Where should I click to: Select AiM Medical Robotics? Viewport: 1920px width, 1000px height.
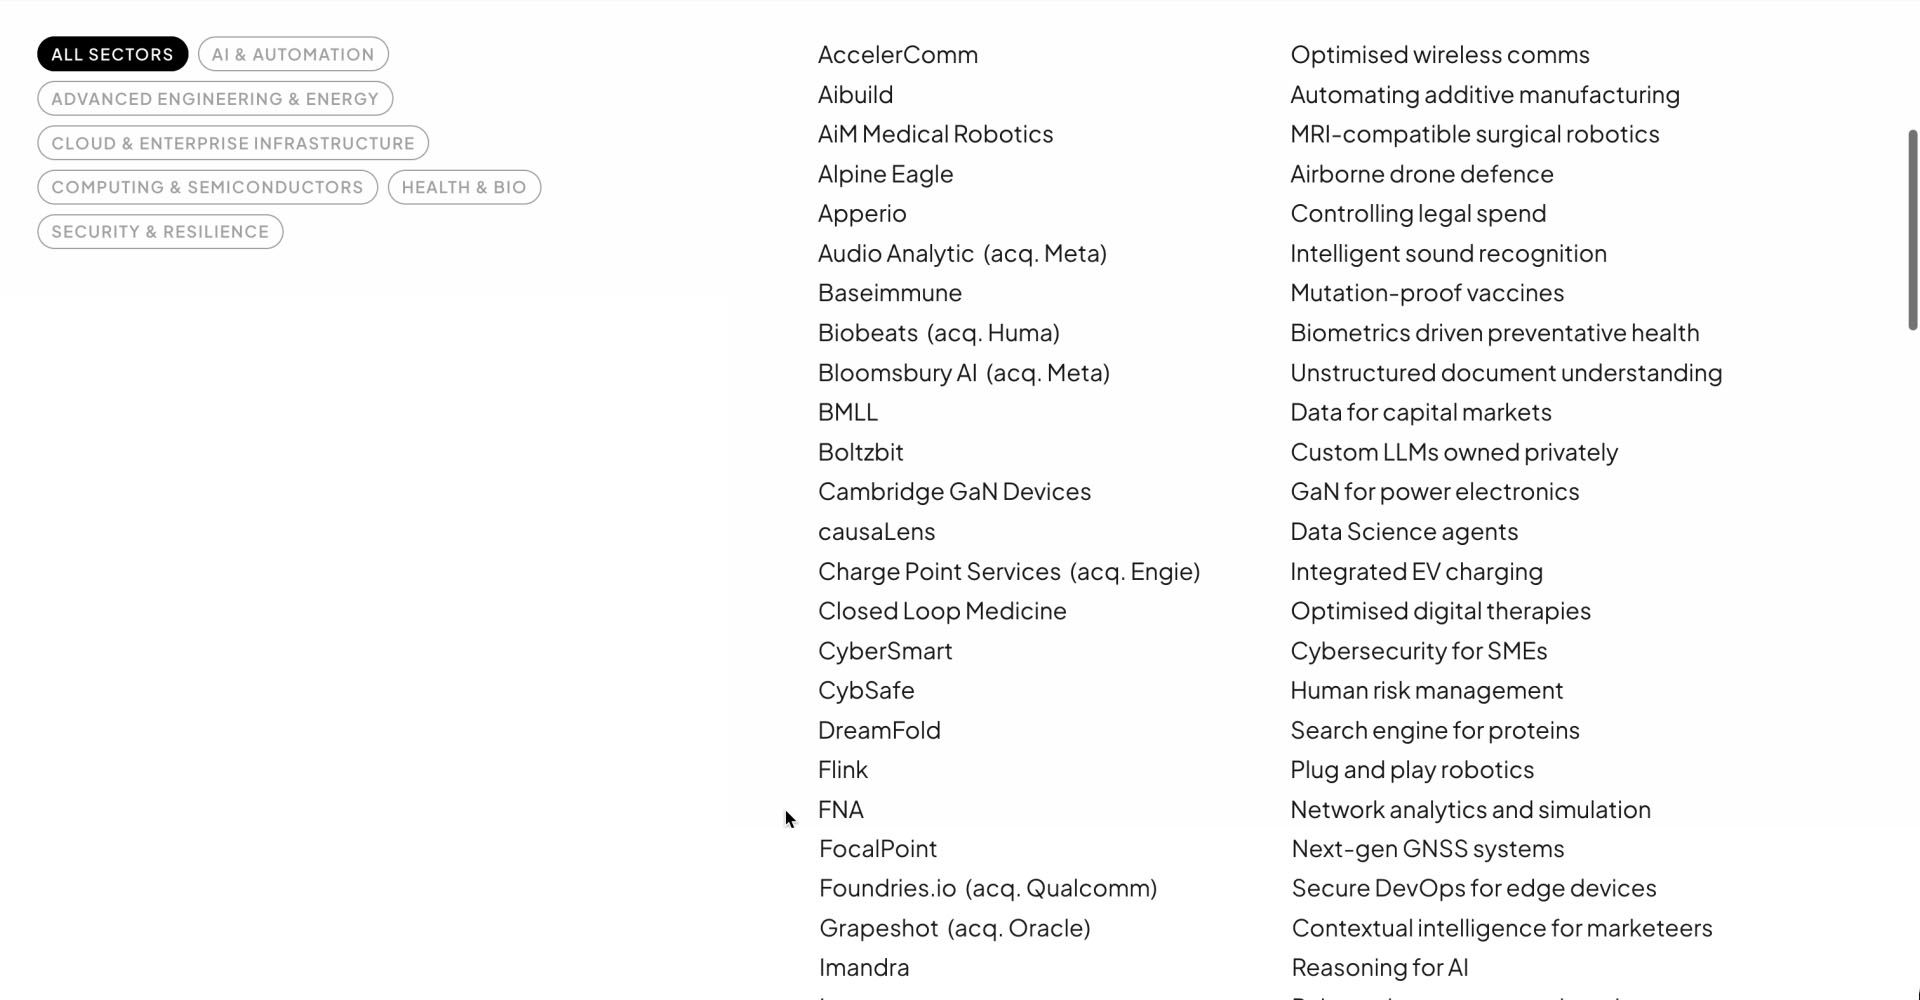(x=935, y=133)
